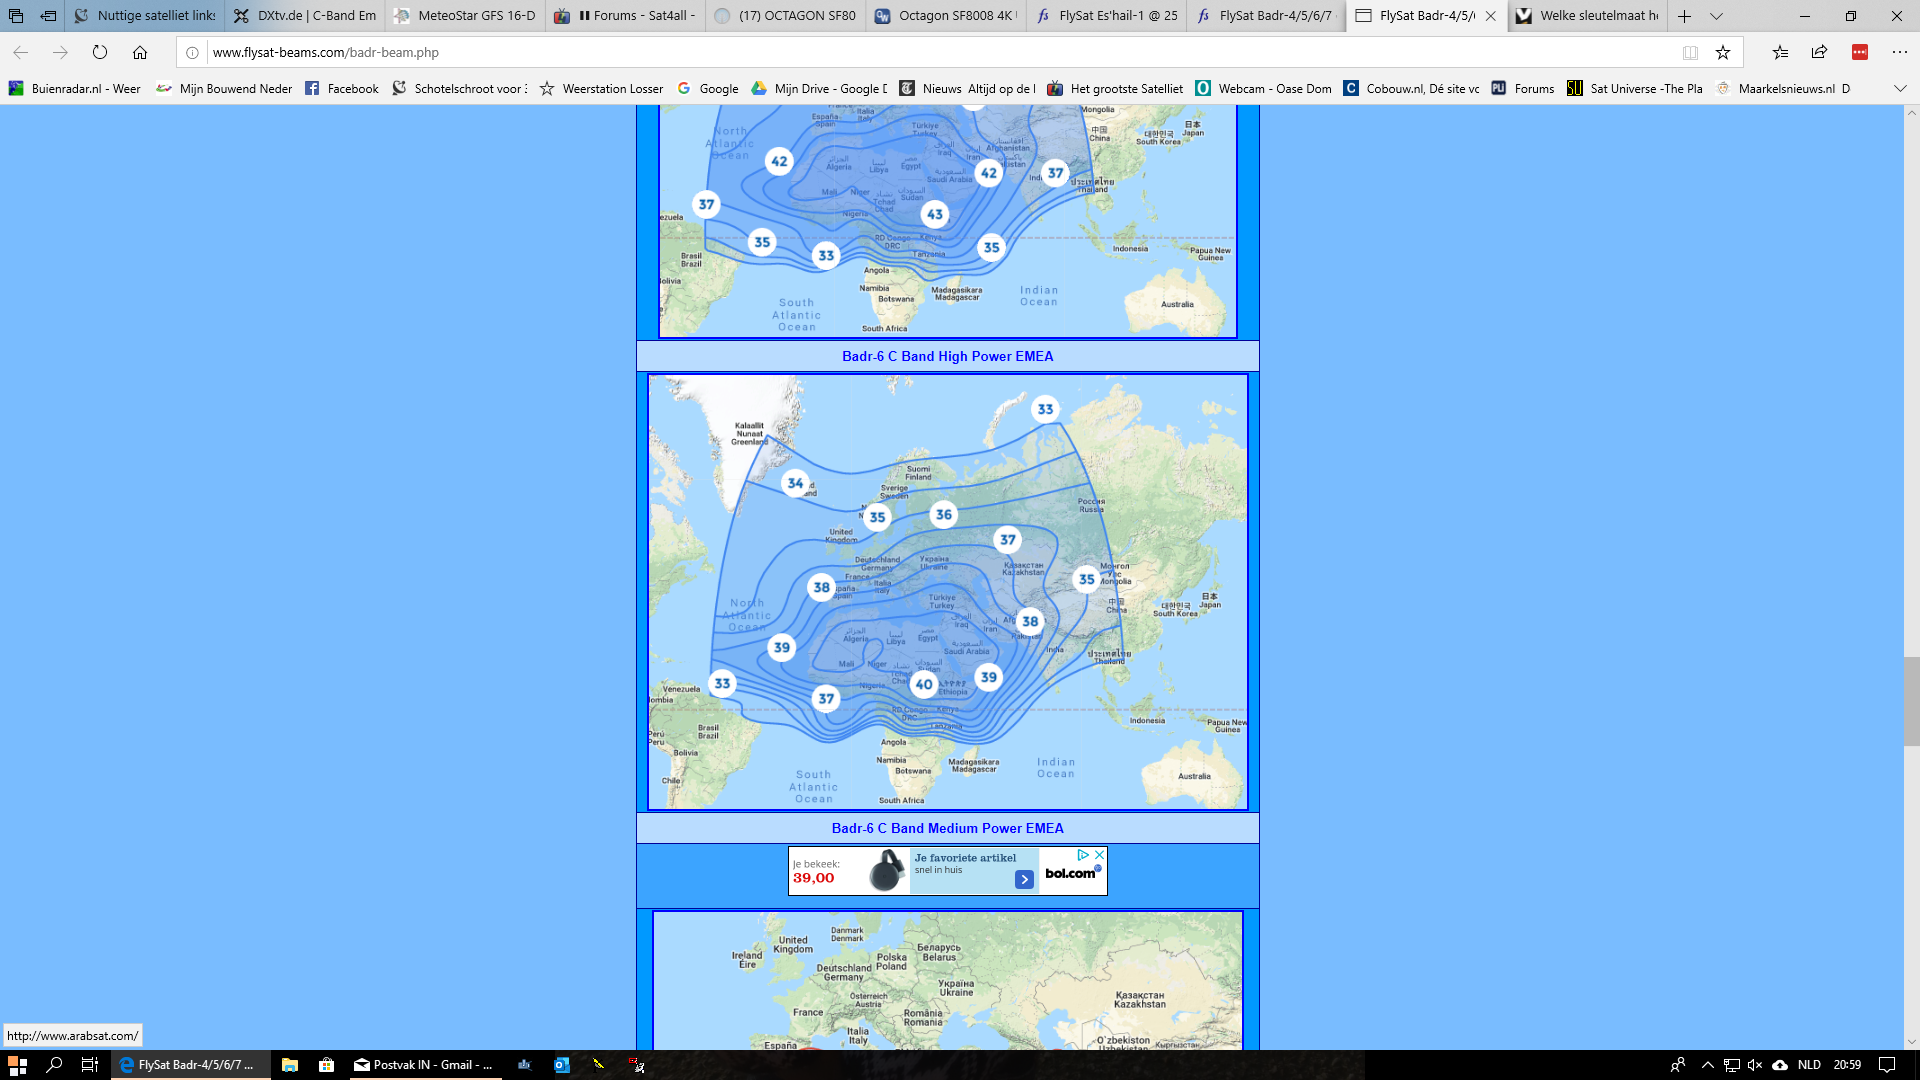Show hidden system tray icons chevron

[x=1707, y=1065]
